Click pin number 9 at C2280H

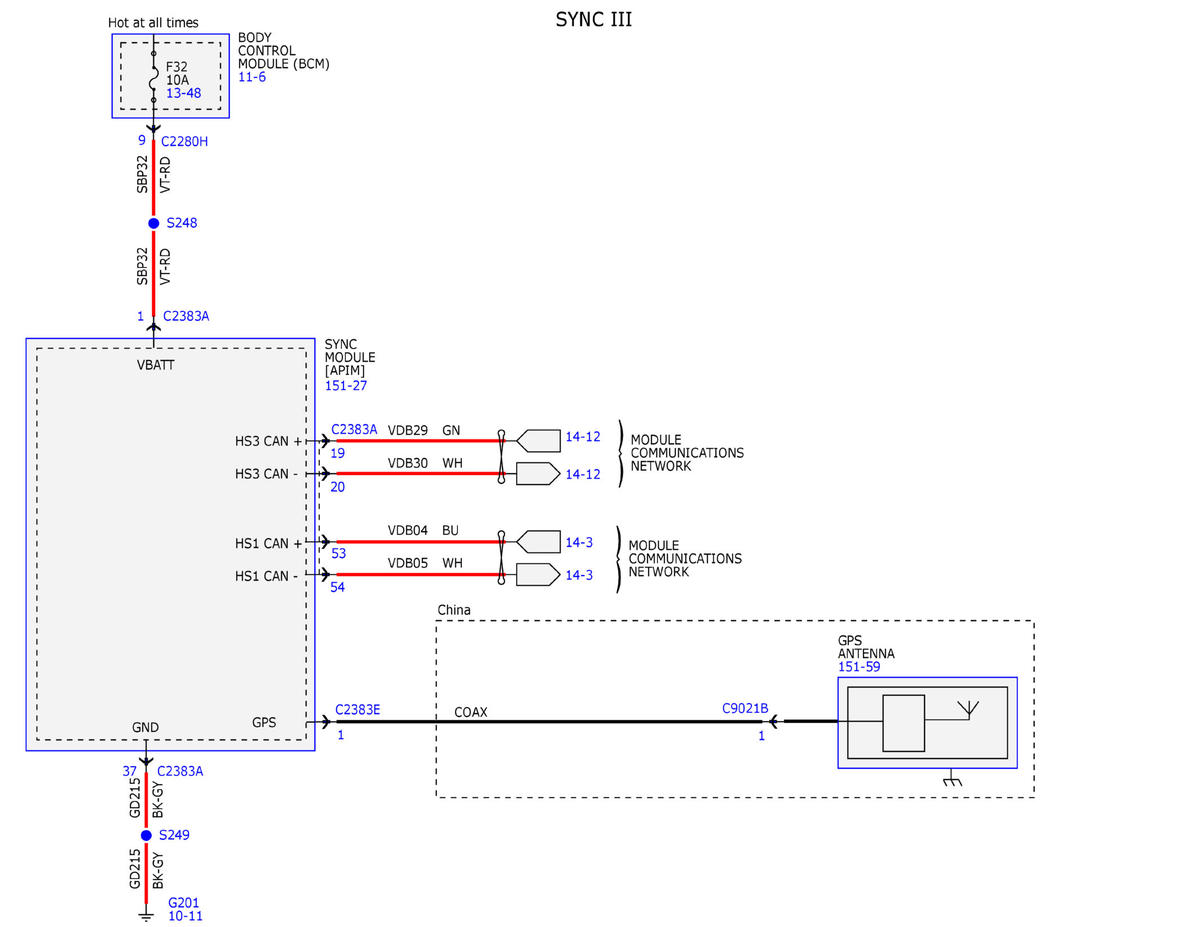[x=142, y=141]
